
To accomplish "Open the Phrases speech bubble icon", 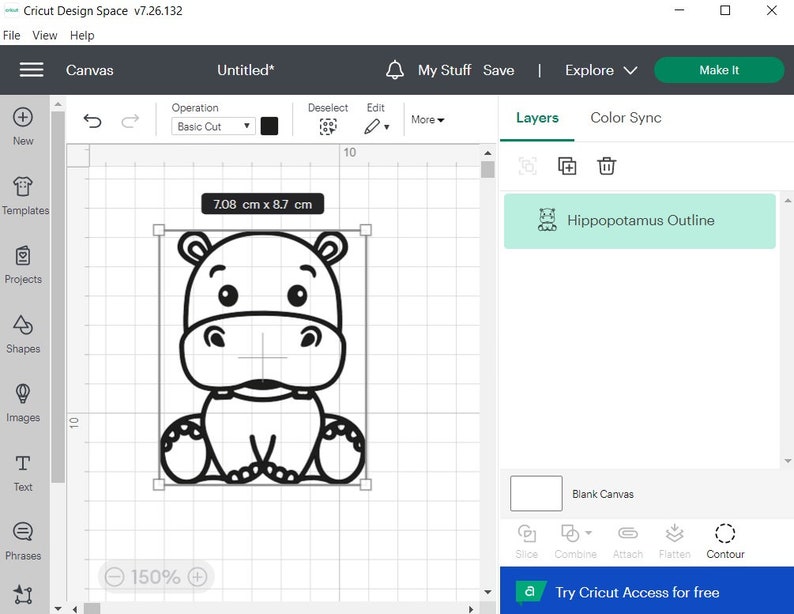I will pos(23,531).
